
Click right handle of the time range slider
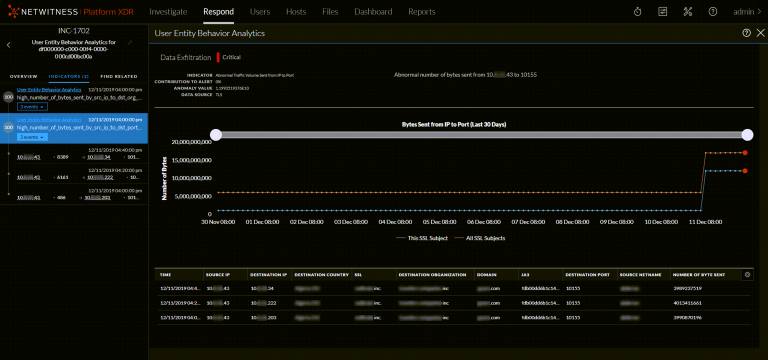point(747,135)
